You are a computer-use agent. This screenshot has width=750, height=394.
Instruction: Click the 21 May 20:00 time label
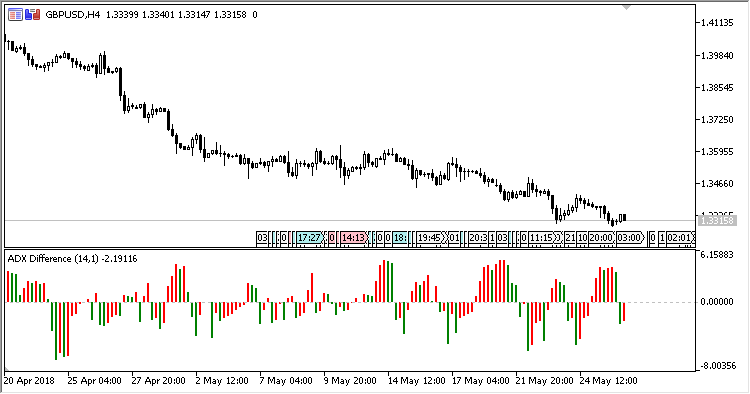coord(544,381)
